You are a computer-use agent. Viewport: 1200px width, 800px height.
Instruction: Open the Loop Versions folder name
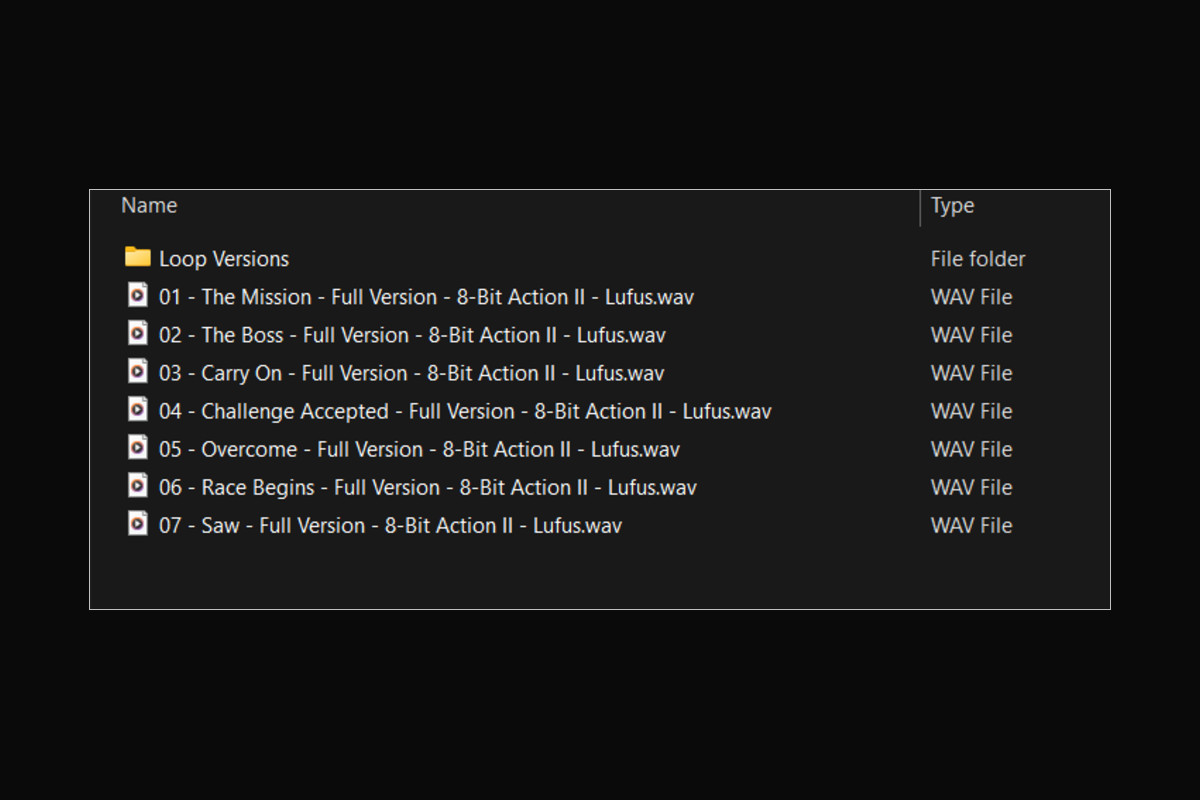224,259
